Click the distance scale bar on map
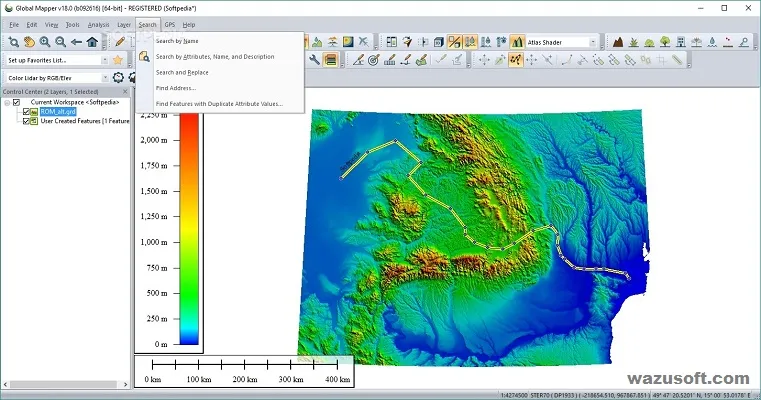Screen dimensions: 761x400 [244, 371]
